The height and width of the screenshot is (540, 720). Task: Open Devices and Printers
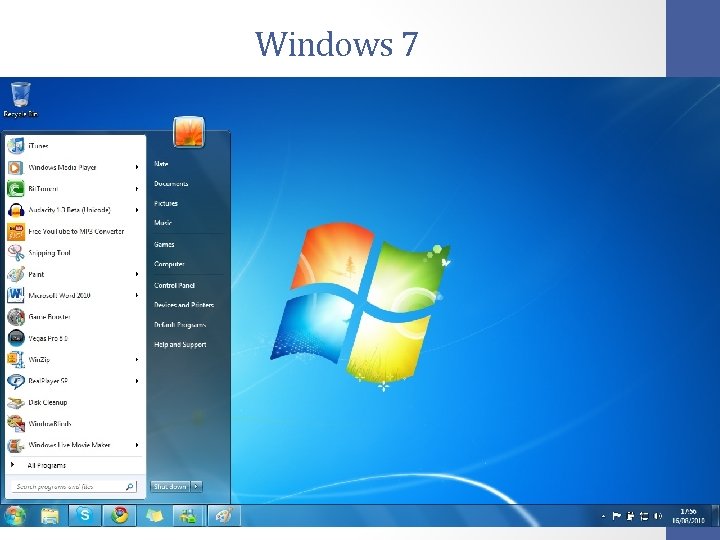[184, 305]
